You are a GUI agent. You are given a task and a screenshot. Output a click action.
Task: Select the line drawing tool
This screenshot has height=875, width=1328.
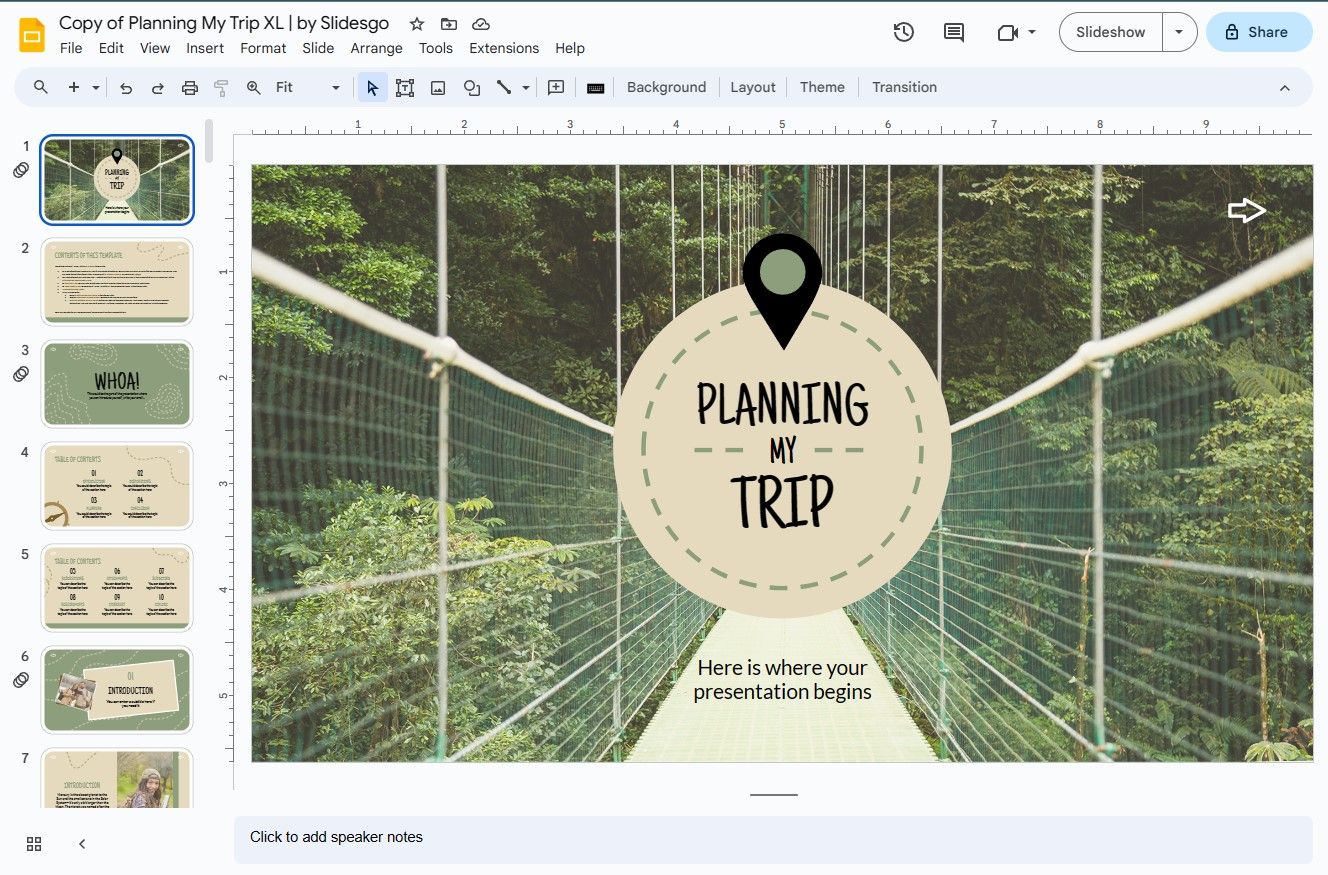[503, 87]
